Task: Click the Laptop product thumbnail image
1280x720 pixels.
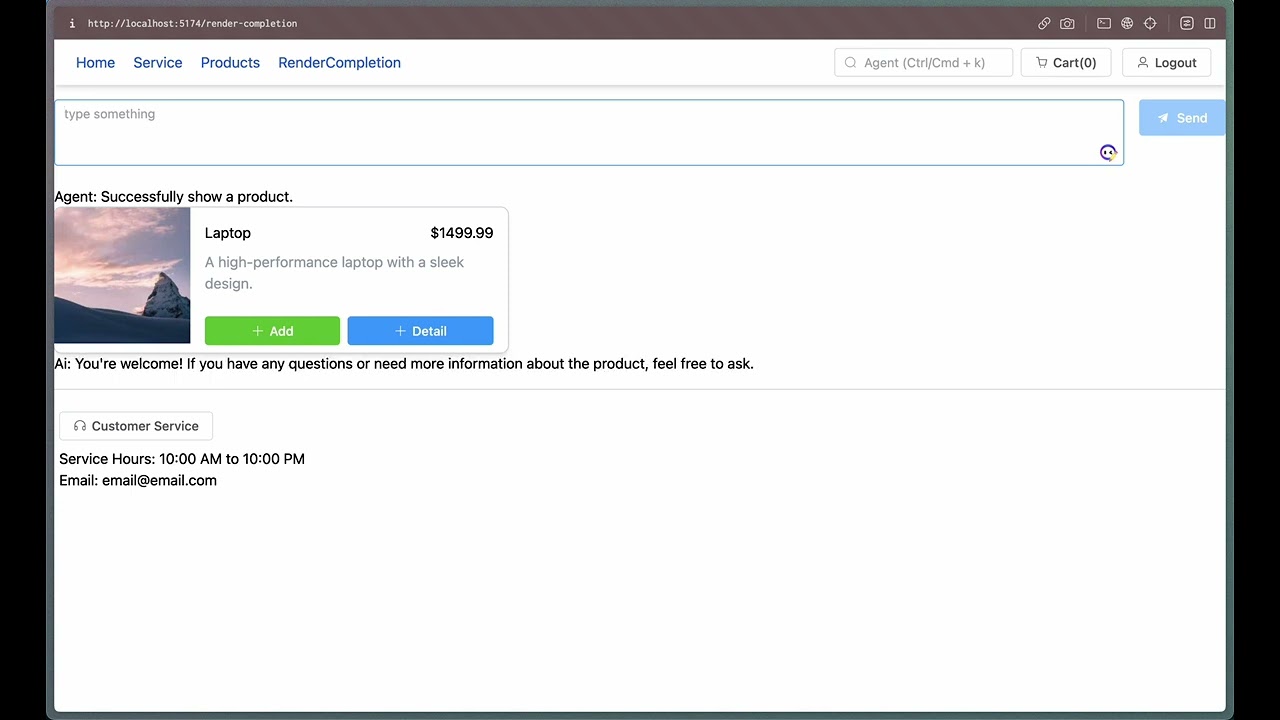Action: (122, 275)
